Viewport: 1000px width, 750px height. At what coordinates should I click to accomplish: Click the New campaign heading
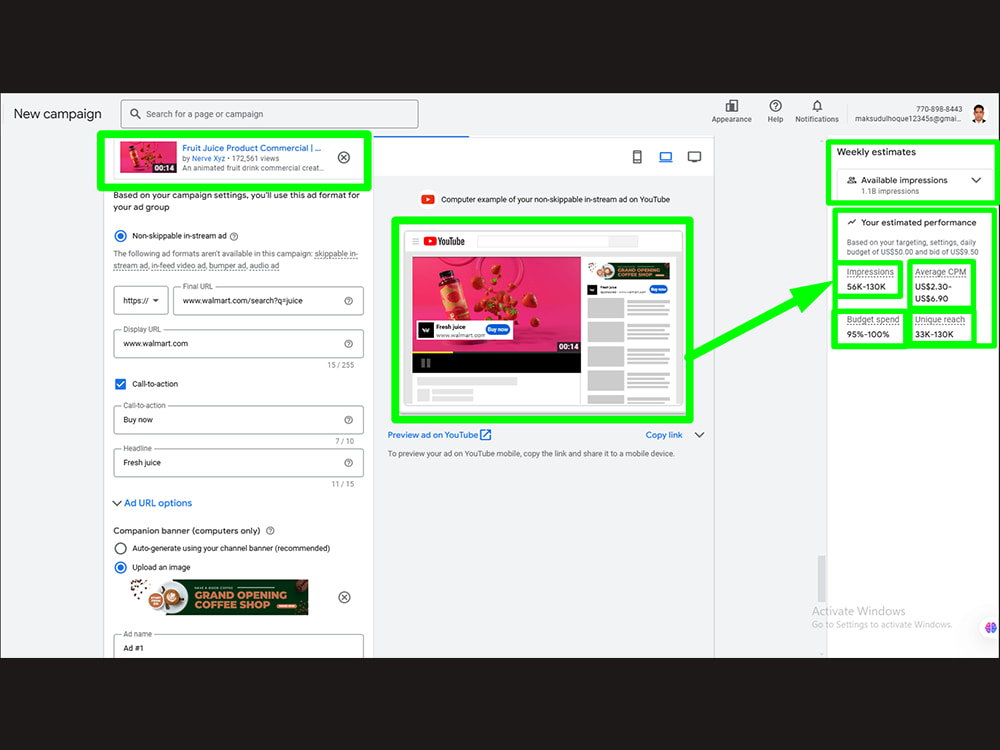pyautogui.click(x=57, y=114)
